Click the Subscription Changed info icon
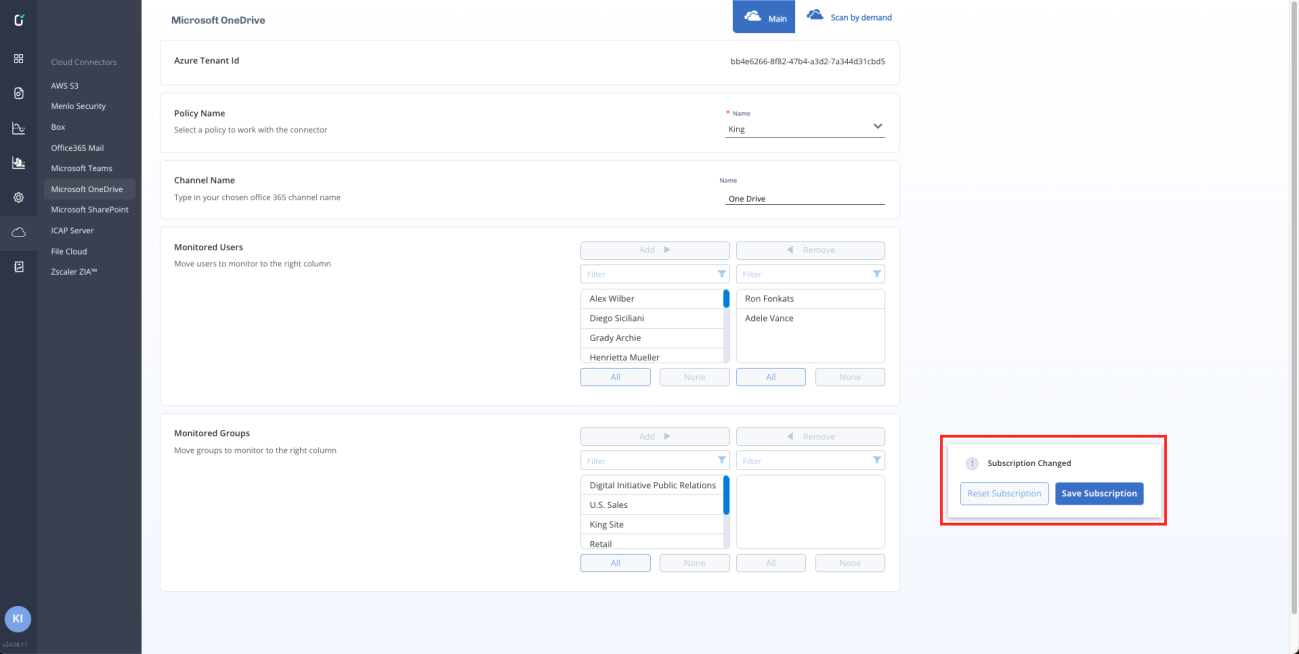1299x654 pixels. [x=971, y=463]
